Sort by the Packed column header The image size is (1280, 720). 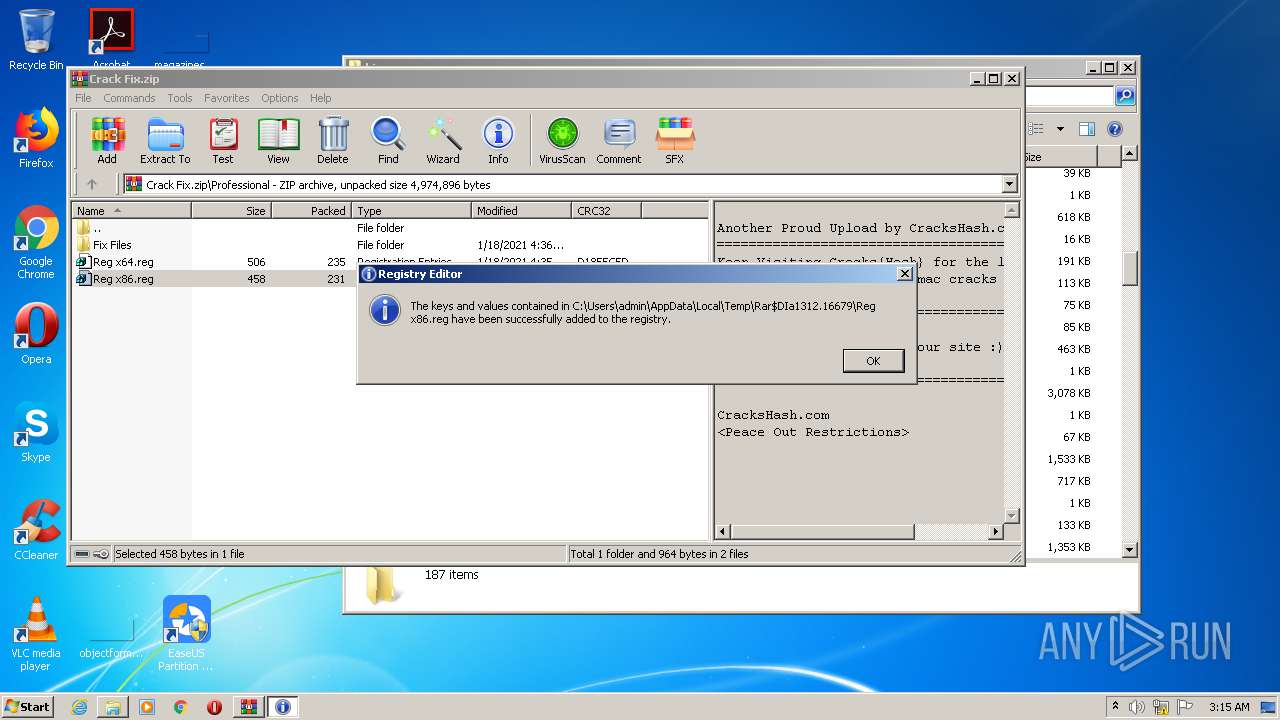(311, 211)
